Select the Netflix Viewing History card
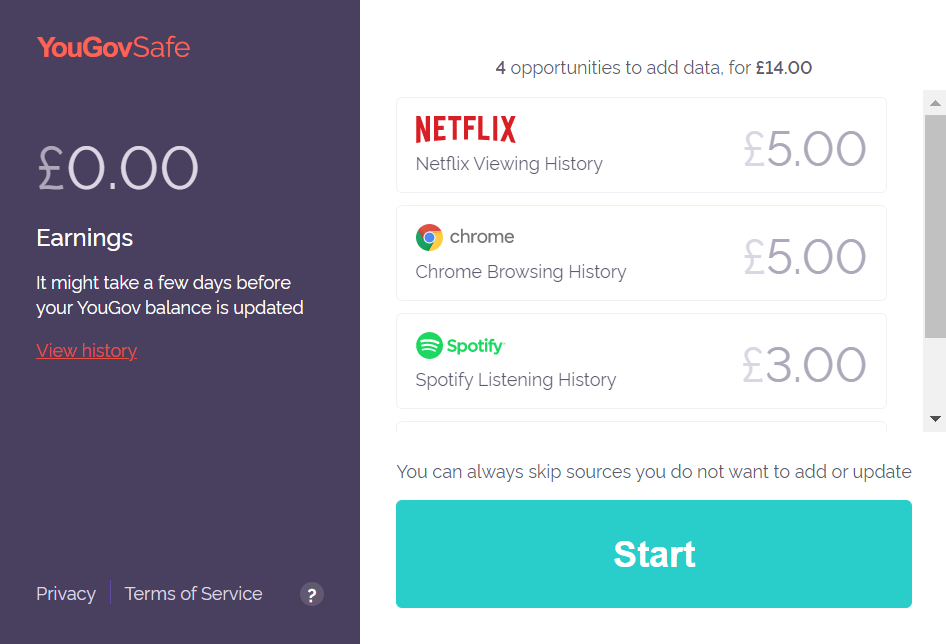 pos(641,144)
